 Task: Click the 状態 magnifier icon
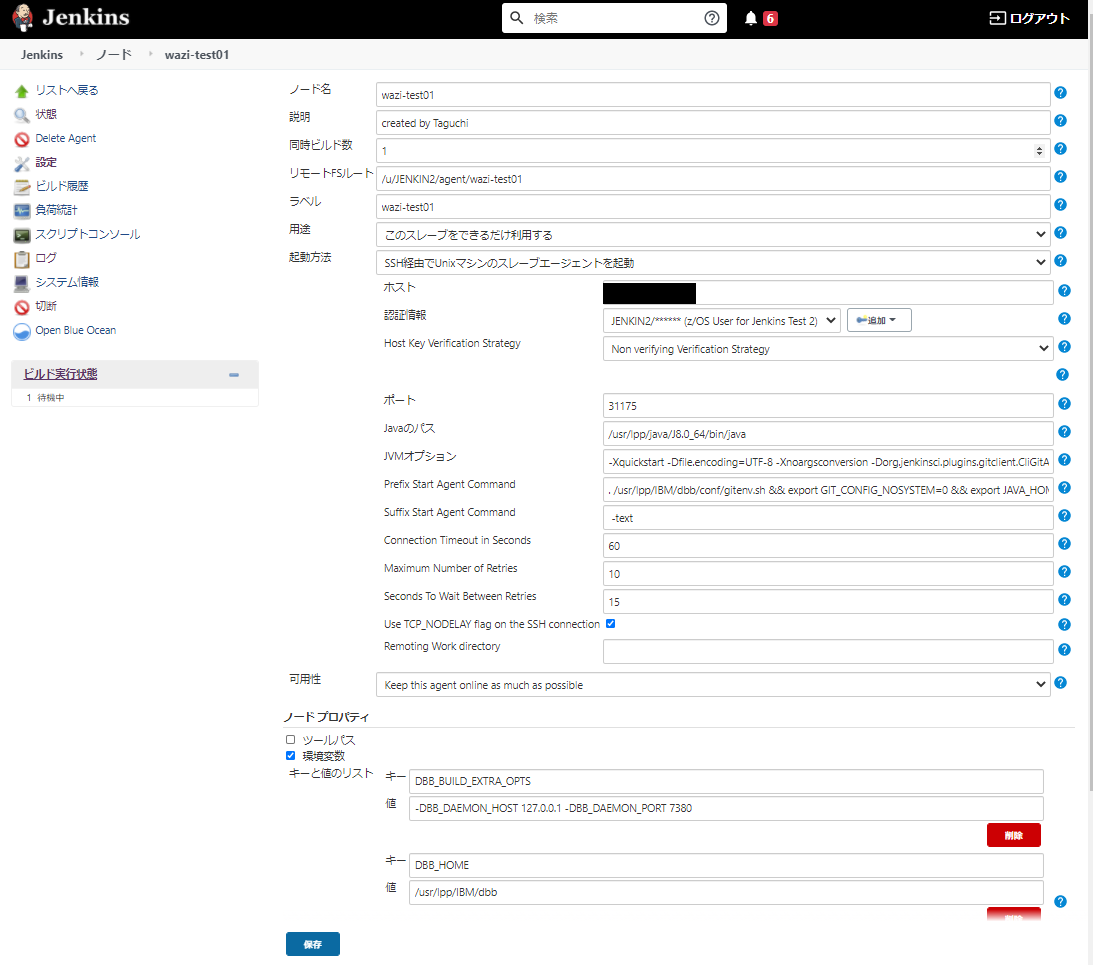tap(22, 114)
